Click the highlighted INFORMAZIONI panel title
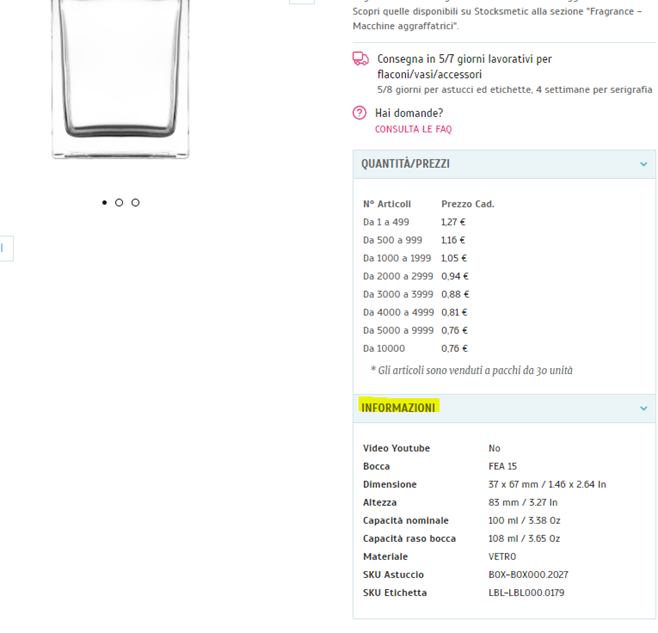Screen dimensions: 658x633 pos(399,408)
